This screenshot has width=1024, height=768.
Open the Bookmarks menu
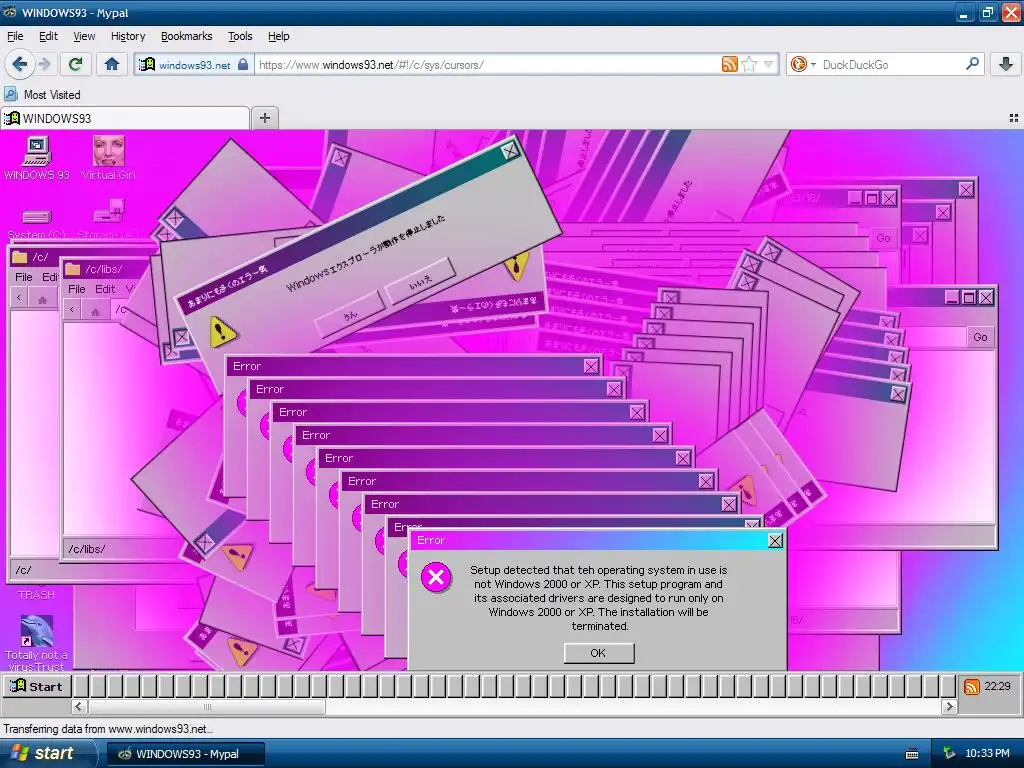187,36
